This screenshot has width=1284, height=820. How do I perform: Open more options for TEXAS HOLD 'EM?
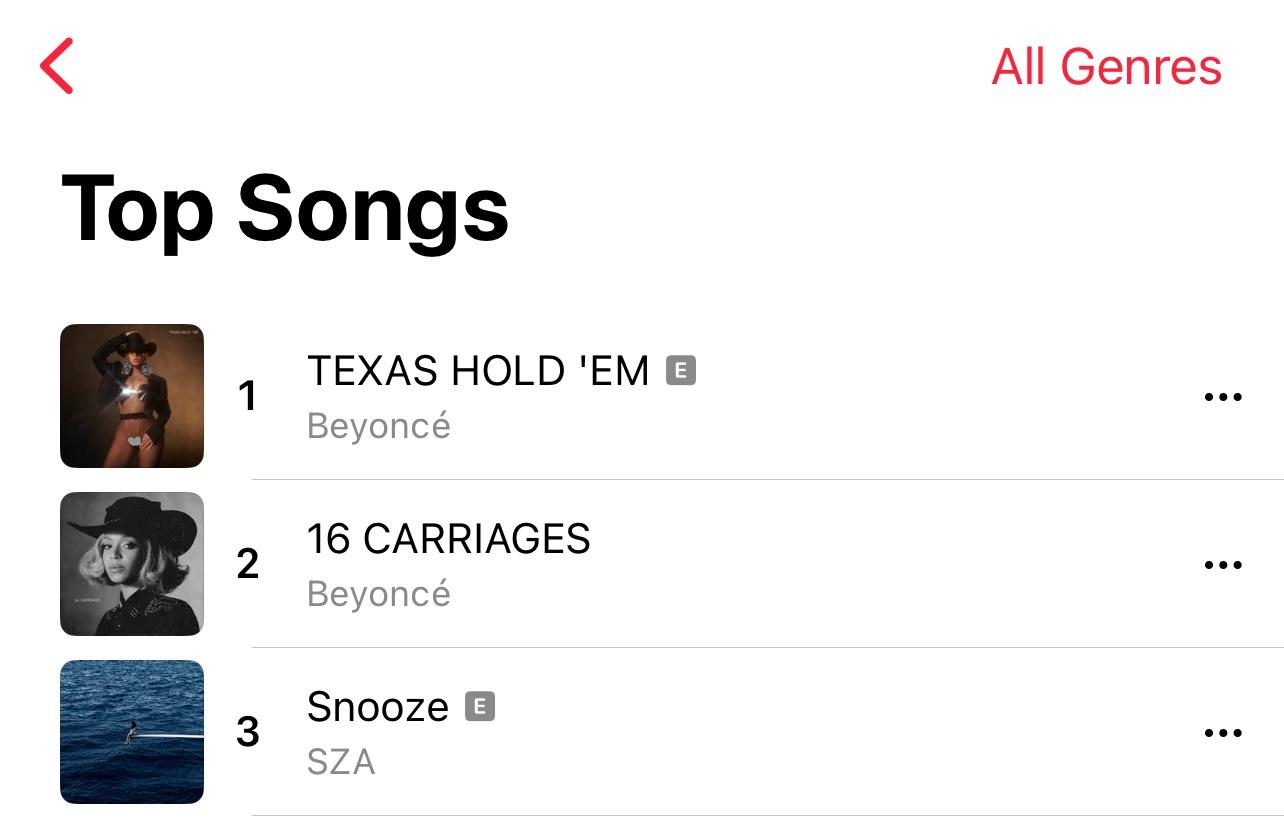pos(1222,397)
